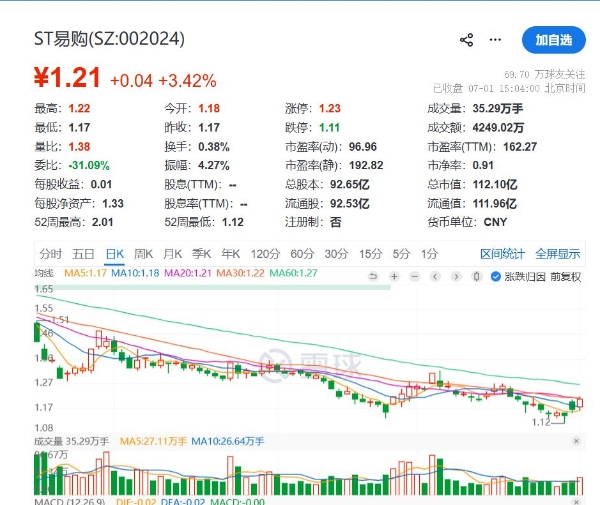Click the 52周最高 2.01 value
Screen dimensions: 600x505
click(103, 222)
